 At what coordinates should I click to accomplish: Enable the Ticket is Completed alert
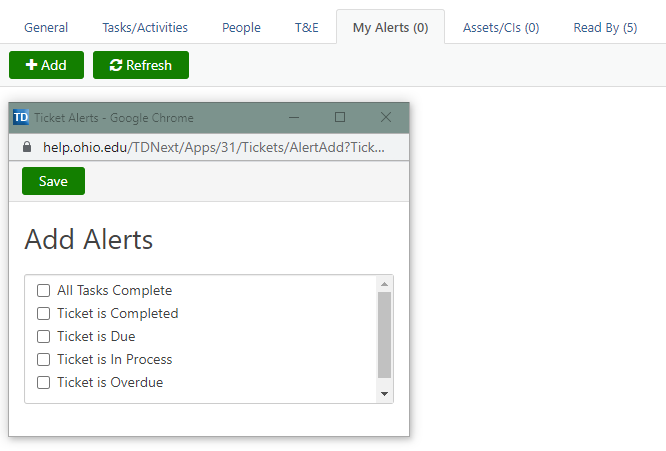[44, 314]
